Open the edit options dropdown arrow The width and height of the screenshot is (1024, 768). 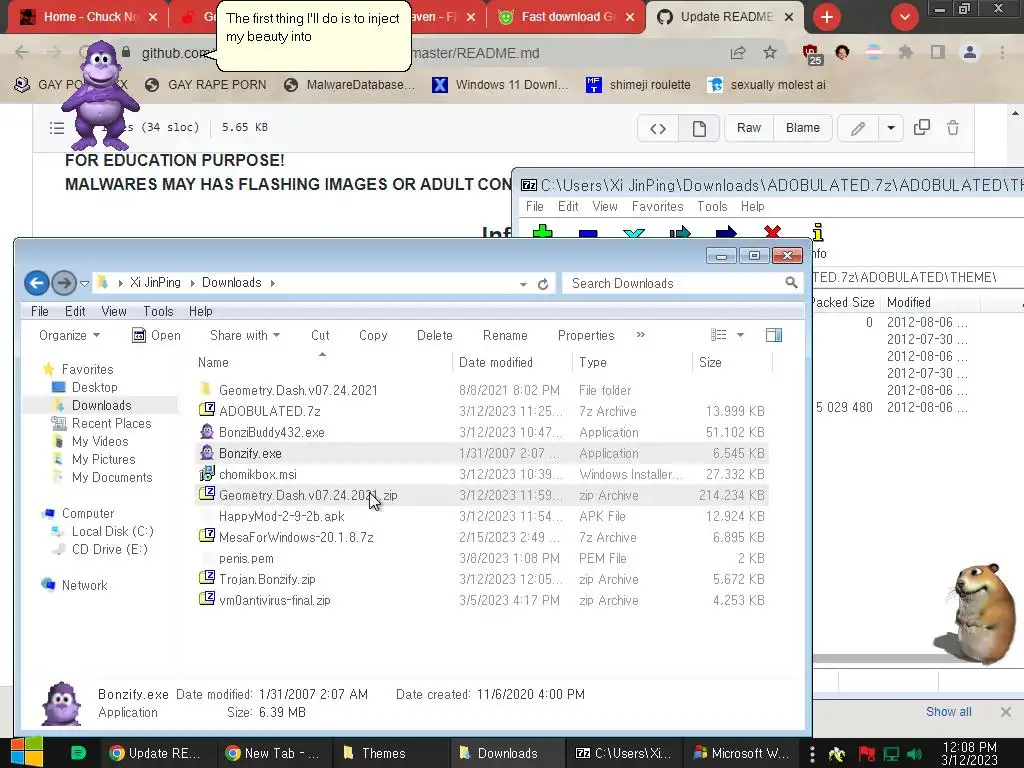tap(890, 129)
